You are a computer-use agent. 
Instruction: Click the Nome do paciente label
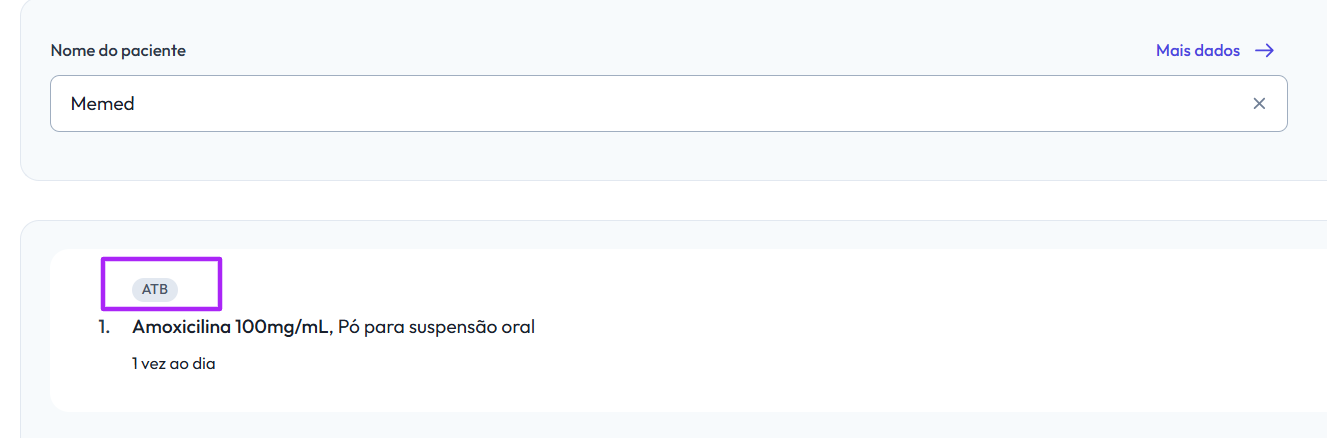pyautogui.click(x=118, y=51)
